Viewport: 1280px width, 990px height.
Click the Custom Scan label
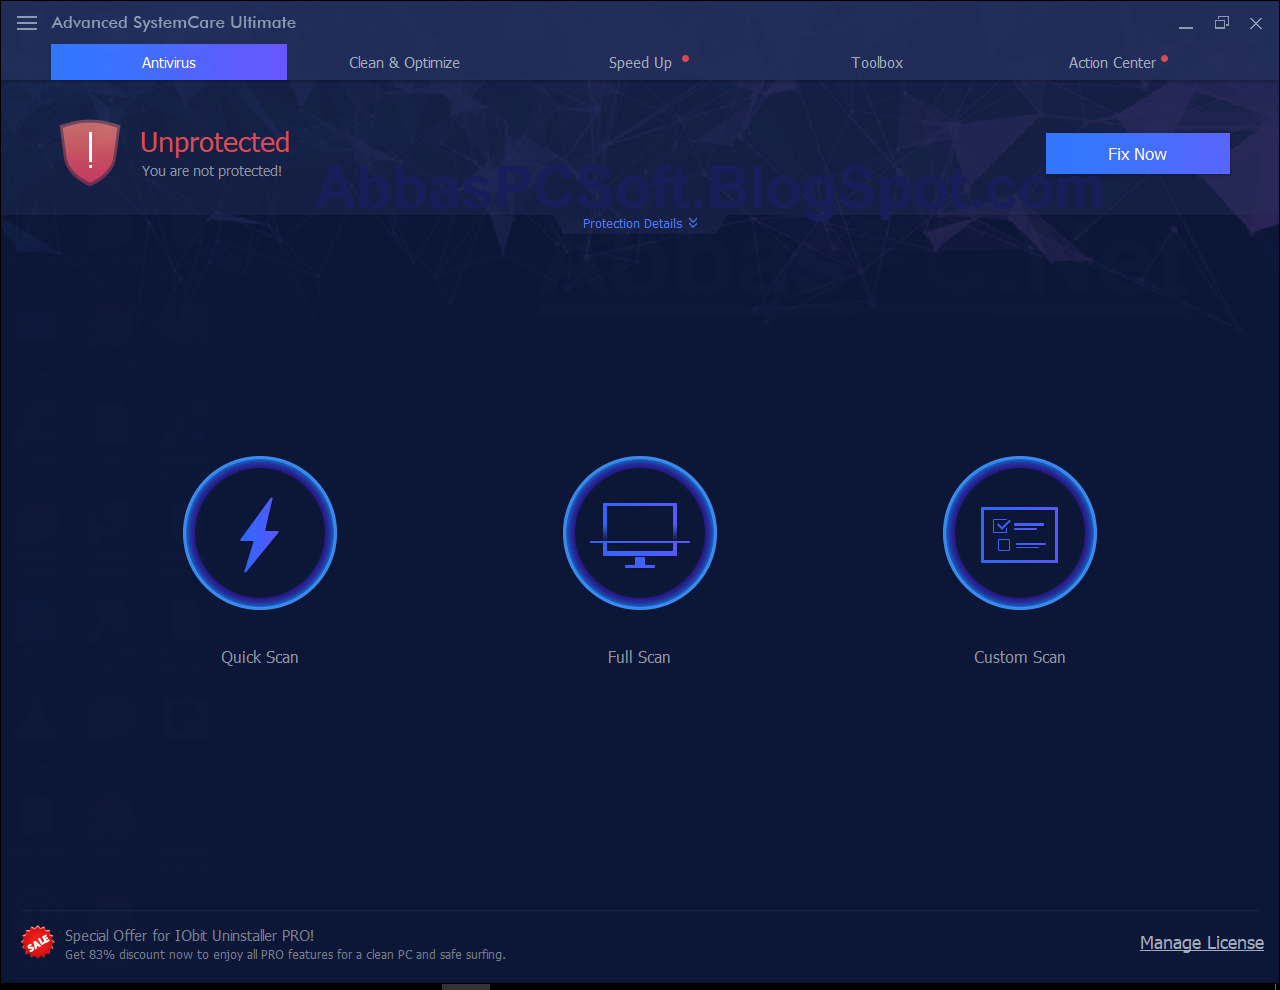(x=1020, y=657)
